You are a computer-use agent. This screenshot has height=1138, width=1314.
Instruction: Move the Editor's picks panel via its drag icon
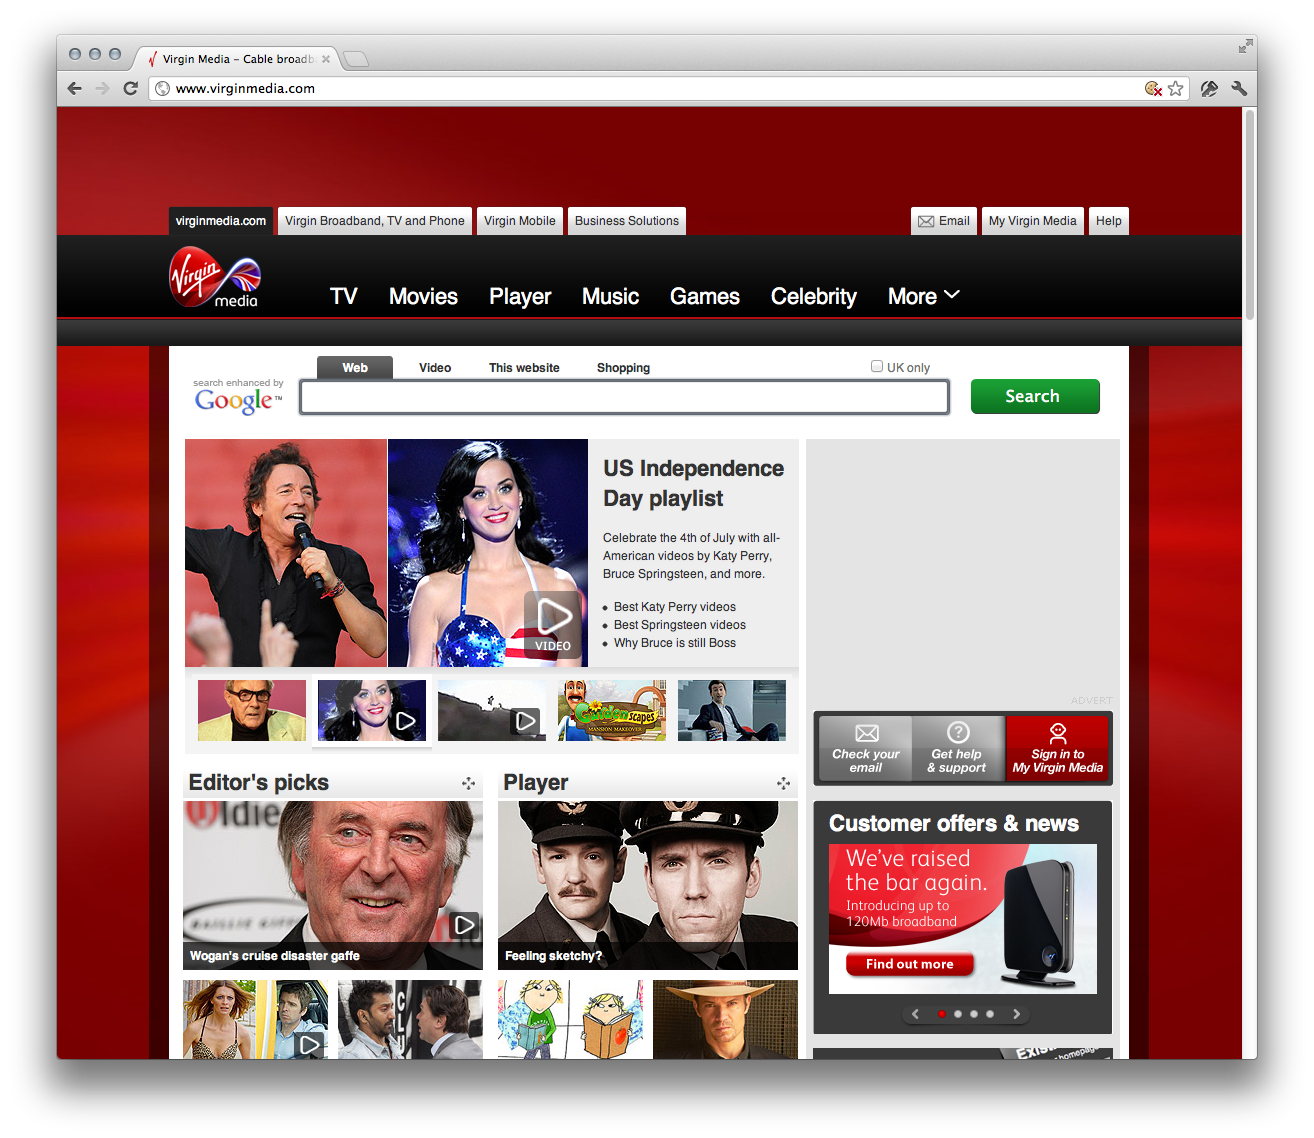468,783
